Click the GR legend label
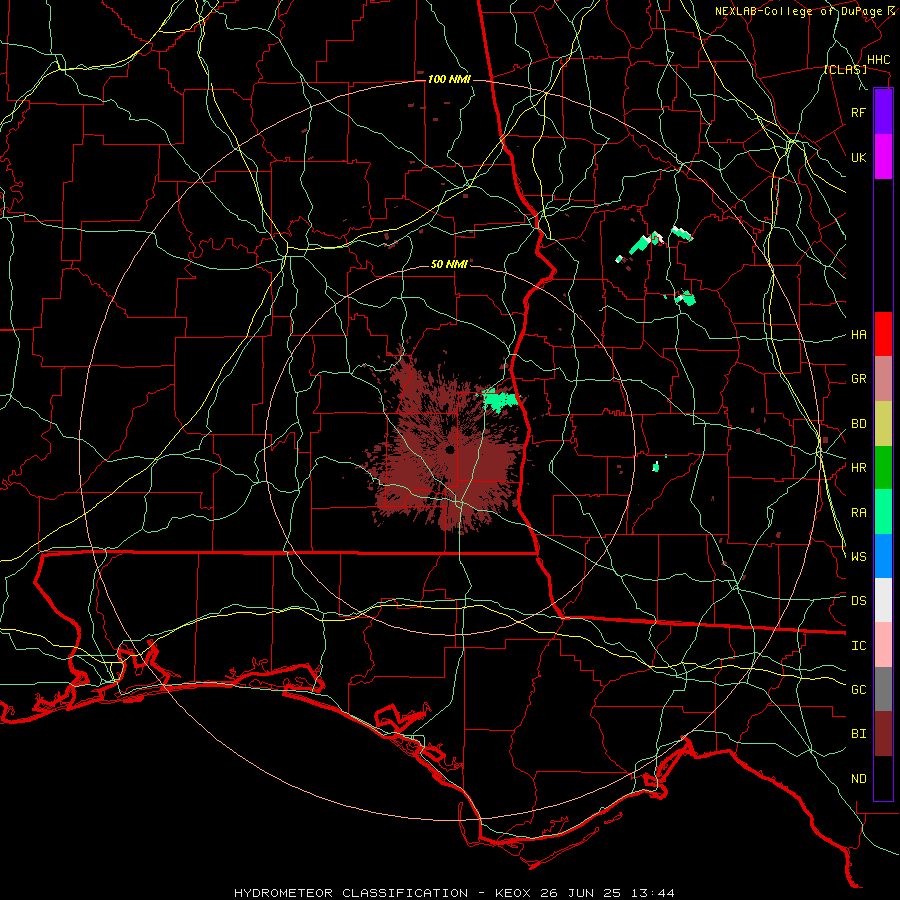900x900 pixels. pyautogui.click(x=858, y=379)
